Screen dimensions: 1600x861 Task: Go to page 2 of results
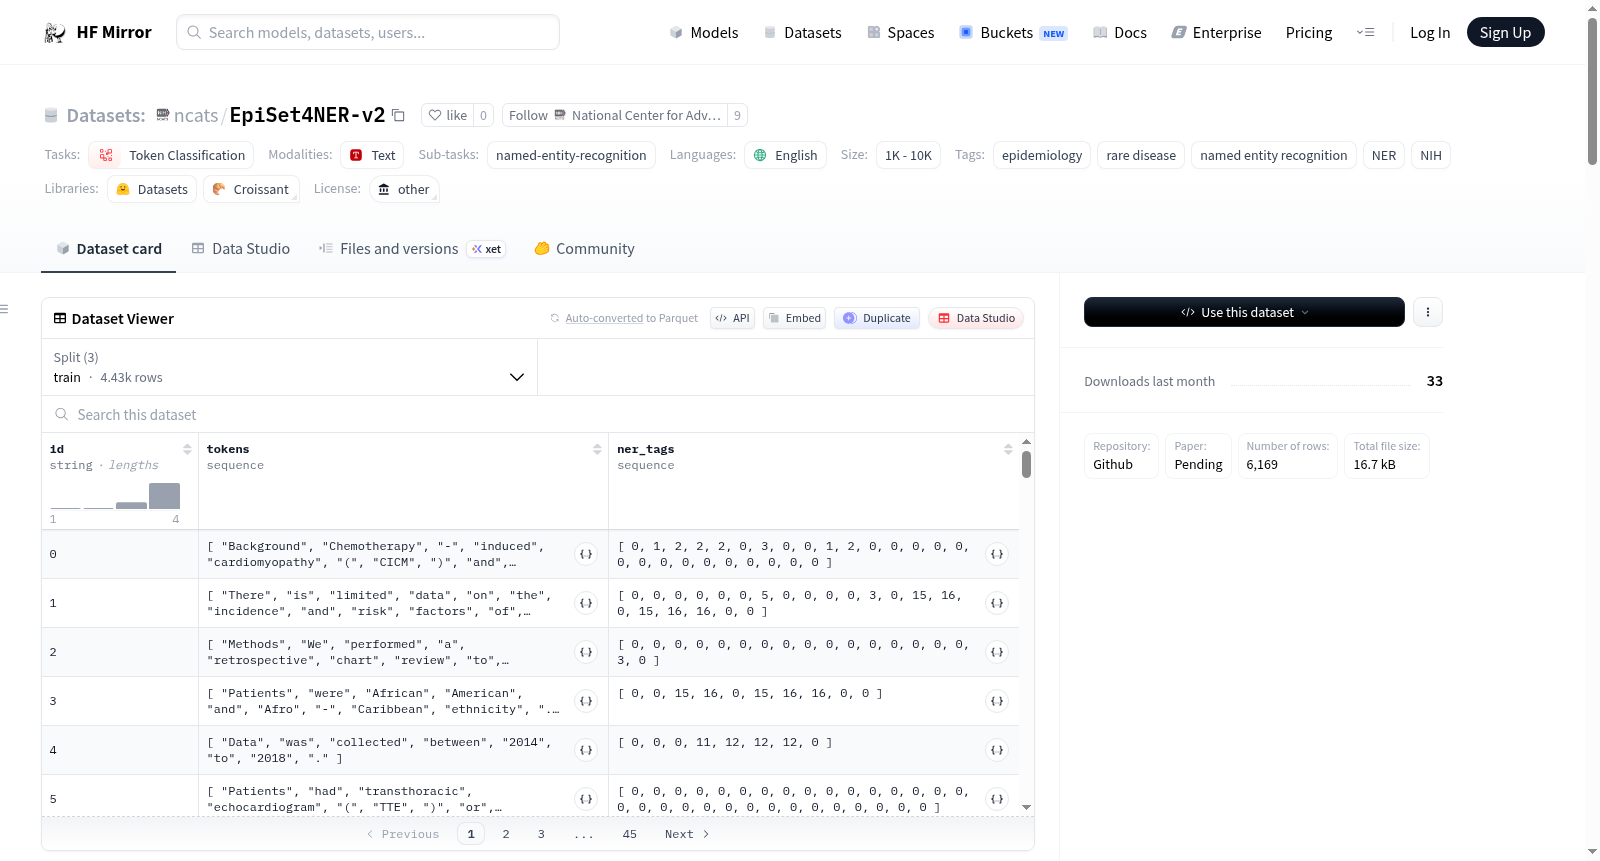[506, 834]
